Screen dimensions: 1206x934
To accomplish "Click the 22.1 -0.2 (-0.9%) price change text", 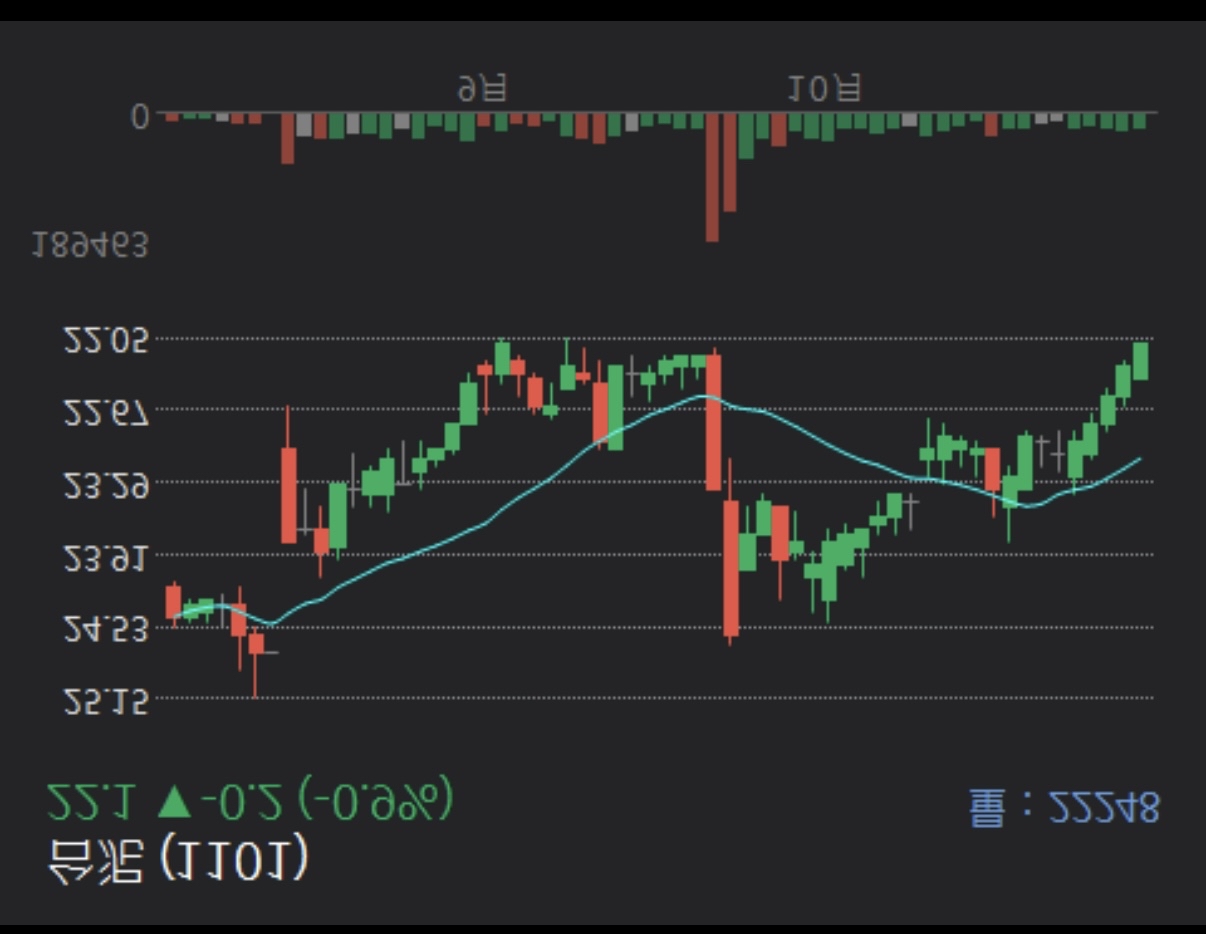I will (x=250, y=800).
